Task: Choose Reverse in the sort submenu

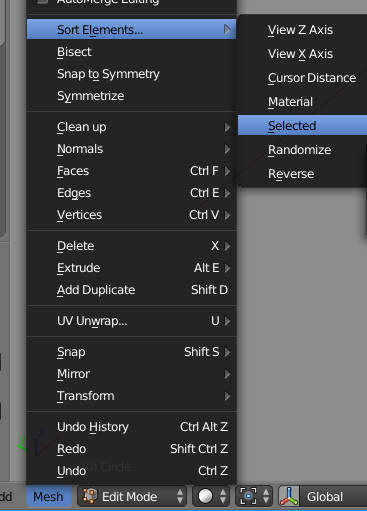Action: (x=302, y=174)
